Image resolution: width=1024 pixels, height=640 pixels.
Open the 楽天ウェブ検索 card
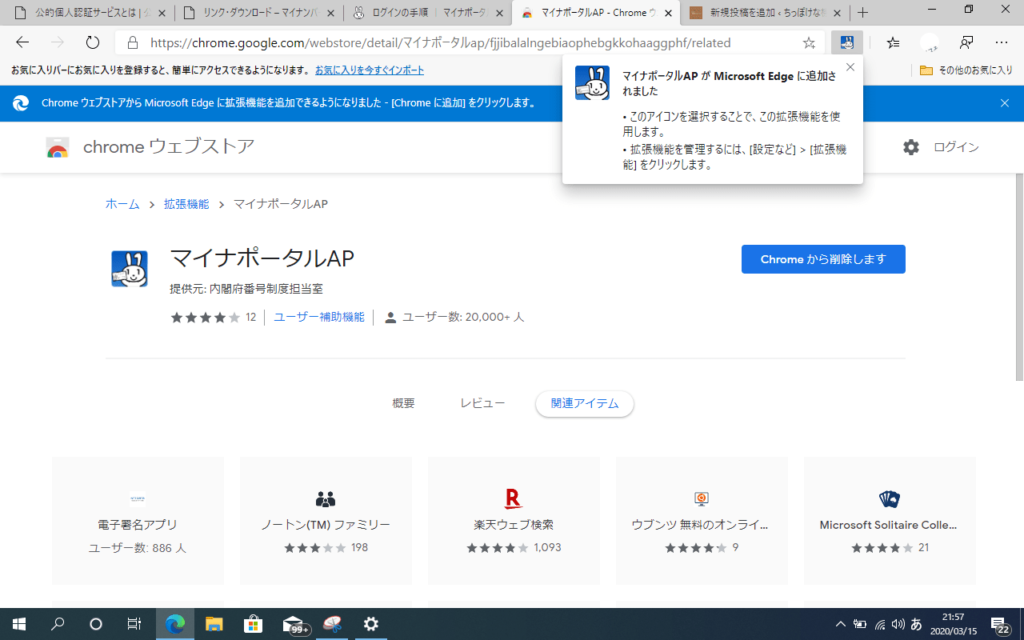(514, 521)
